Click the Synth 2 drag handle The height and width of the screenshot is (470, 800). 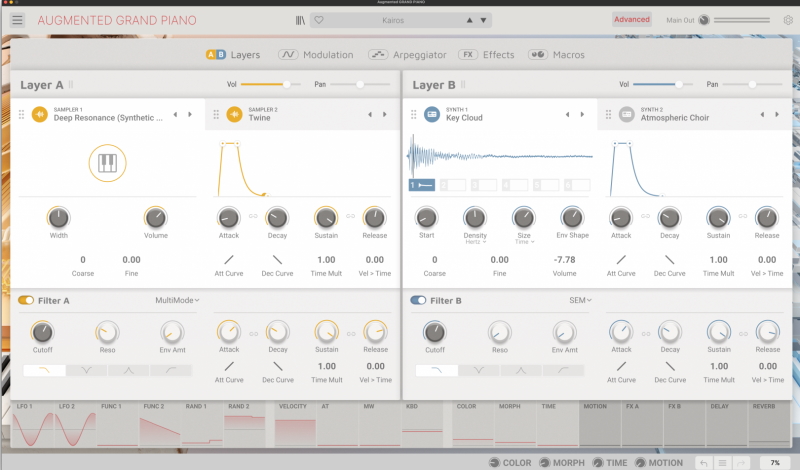pos(608,115)
